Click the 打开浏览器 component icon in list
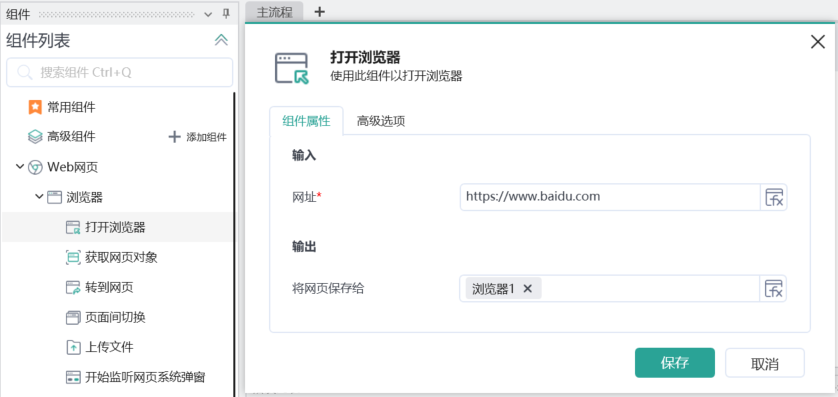838x397 pixels. tap(73, 228)
